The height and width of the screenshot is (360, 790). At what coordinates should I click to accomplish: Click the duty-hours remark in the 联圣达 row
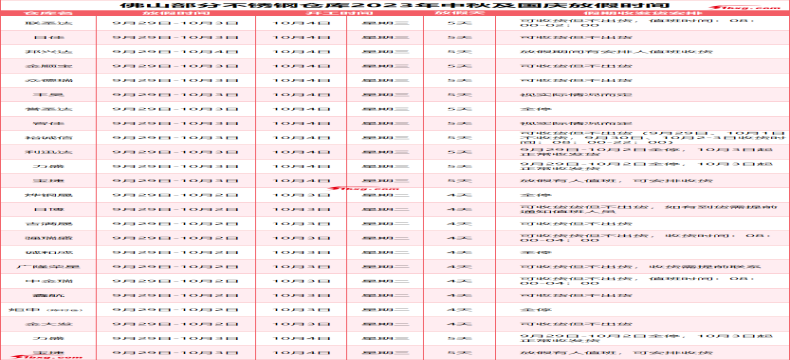click(637, 23)
